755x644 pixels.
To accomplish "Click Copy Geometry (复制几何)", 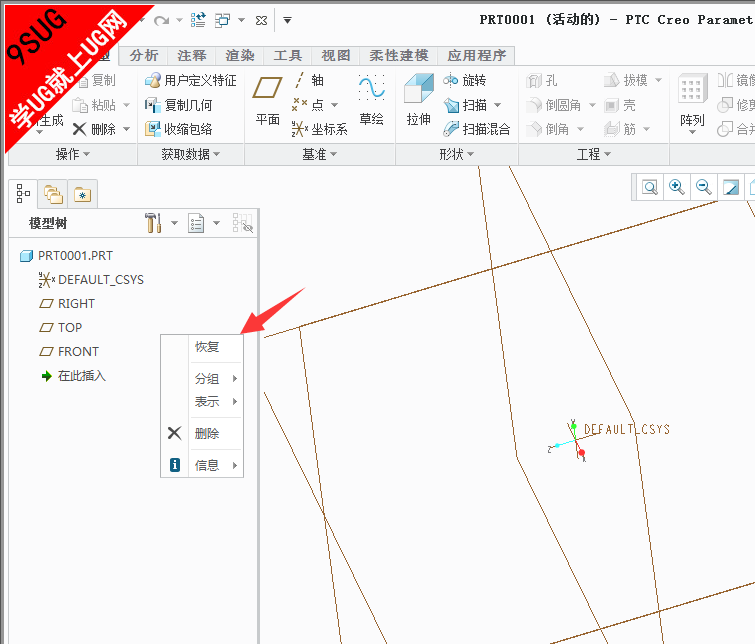I will point(179,105).
